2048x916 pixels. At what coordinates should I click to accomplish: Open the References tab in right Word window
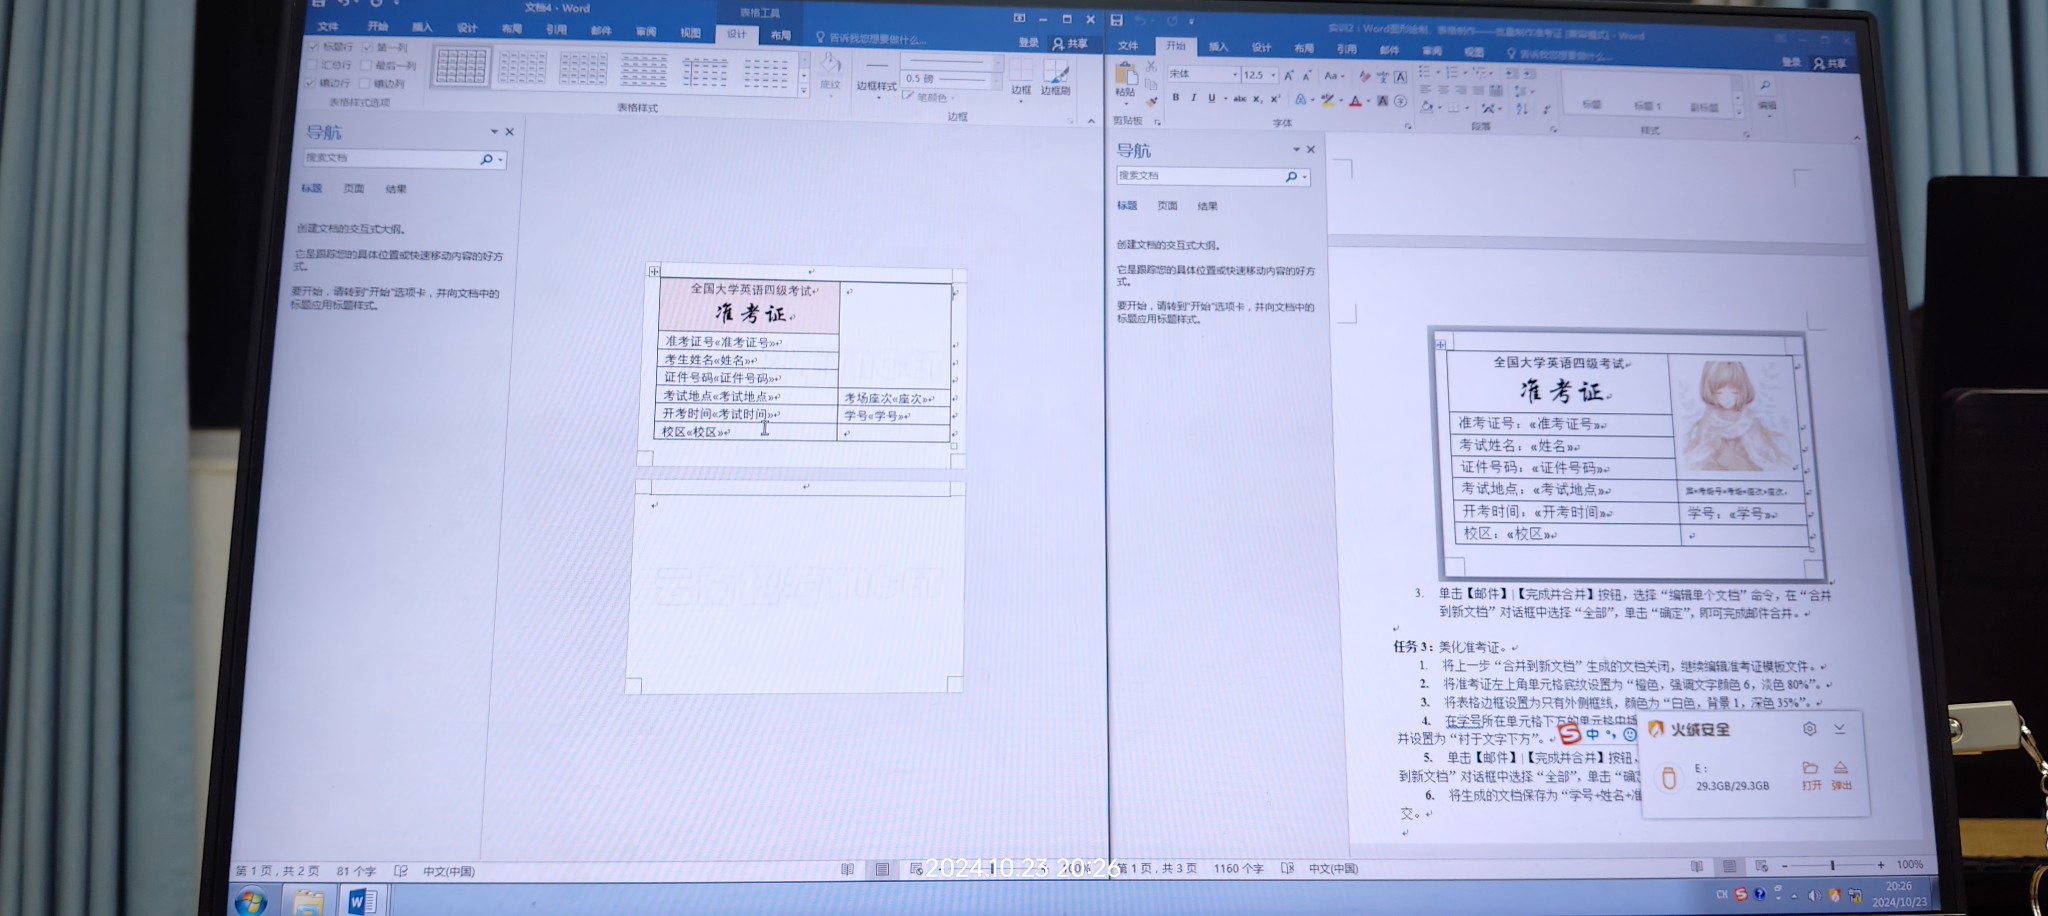point(1346,49)
